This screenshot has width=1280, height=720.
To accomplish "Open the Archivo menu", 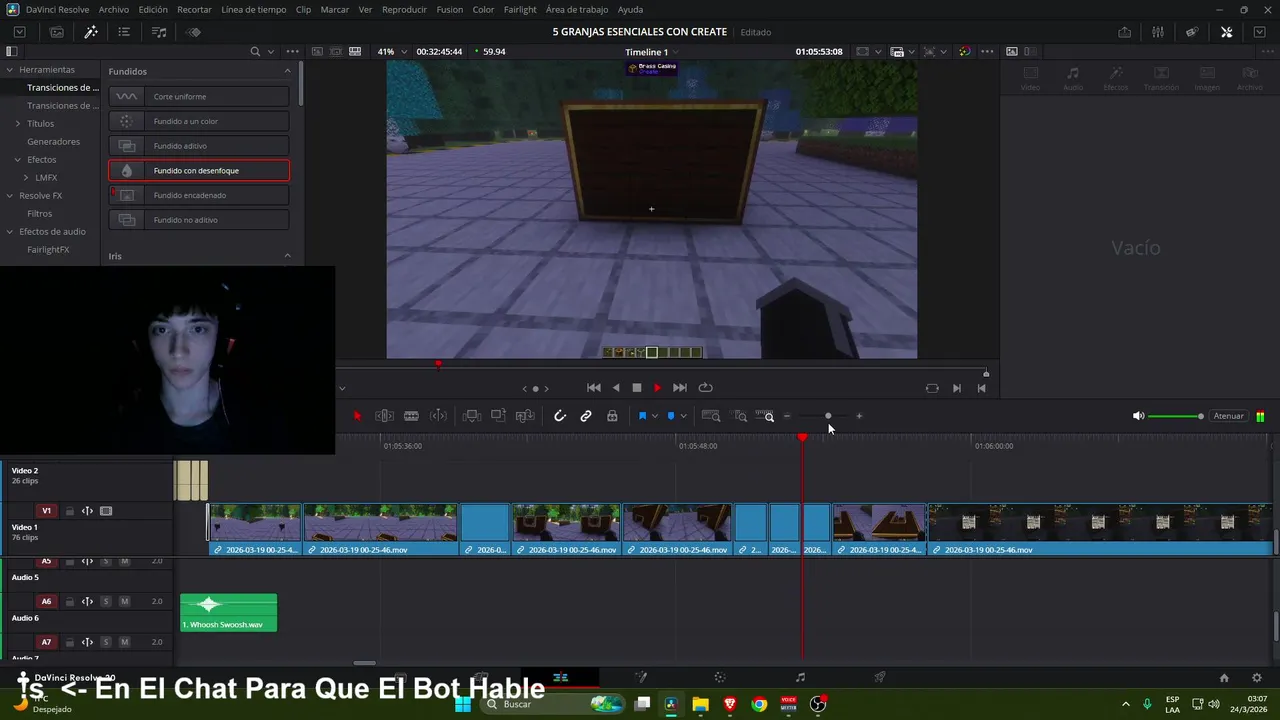I will [114, 9].
